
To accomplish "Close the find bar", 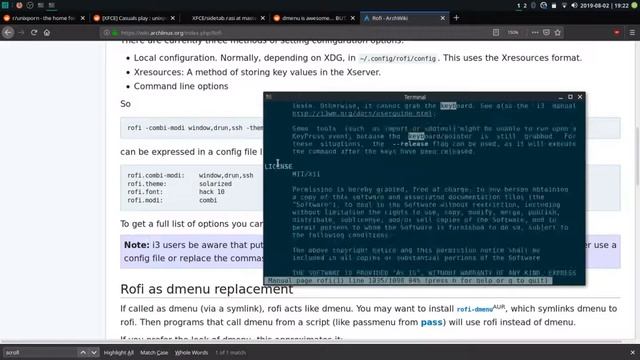I will pos(632,353).
